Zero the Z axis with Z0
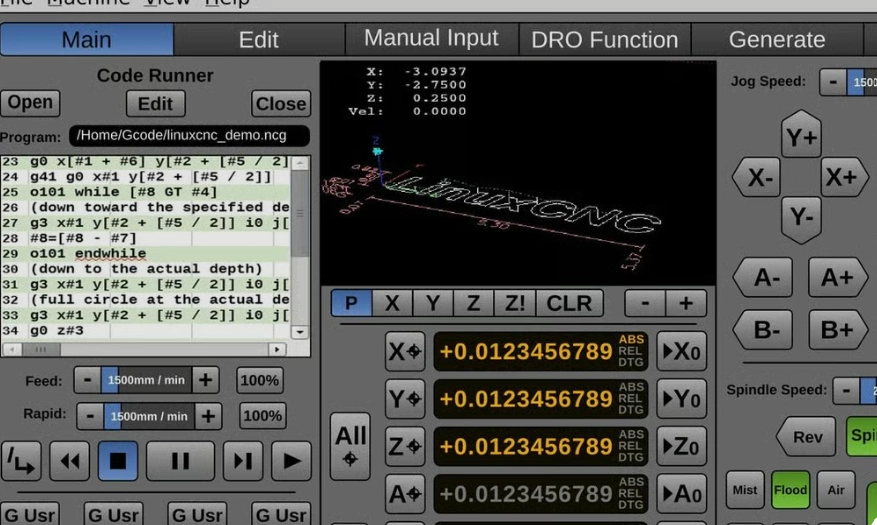 pyautogui.click(x=682, y=447)
